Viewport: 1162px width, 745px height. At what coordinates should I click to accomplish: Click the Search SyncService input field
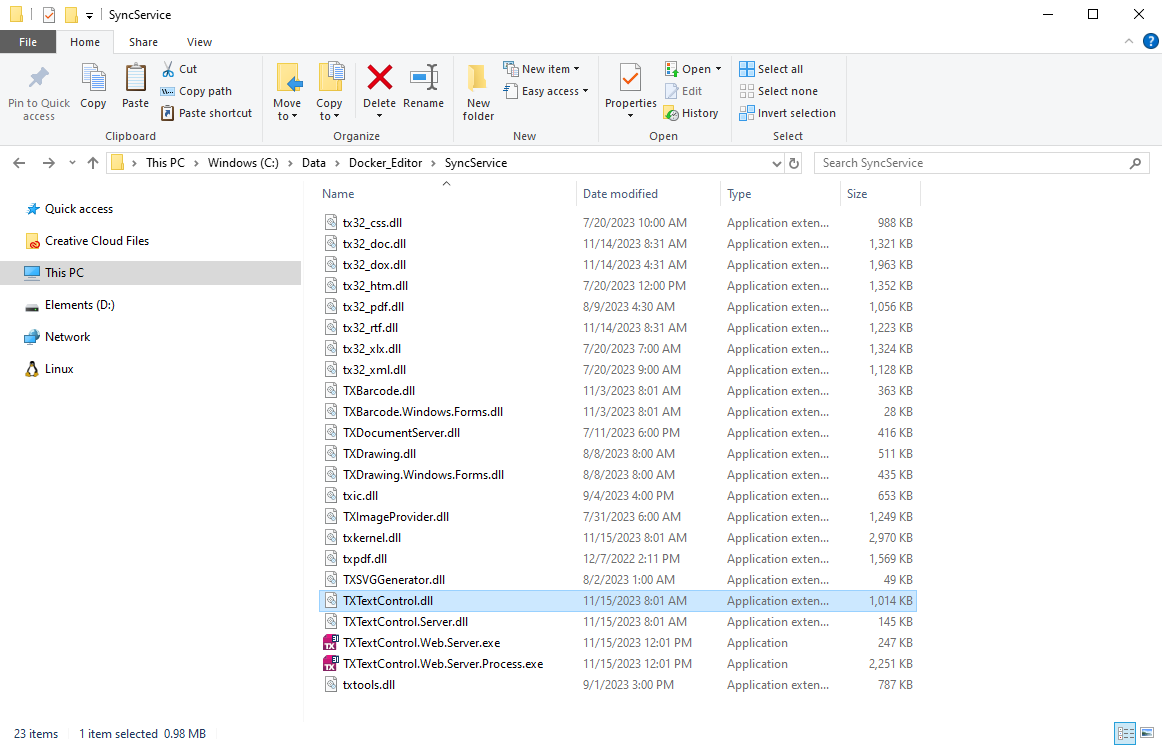point(970,163)
